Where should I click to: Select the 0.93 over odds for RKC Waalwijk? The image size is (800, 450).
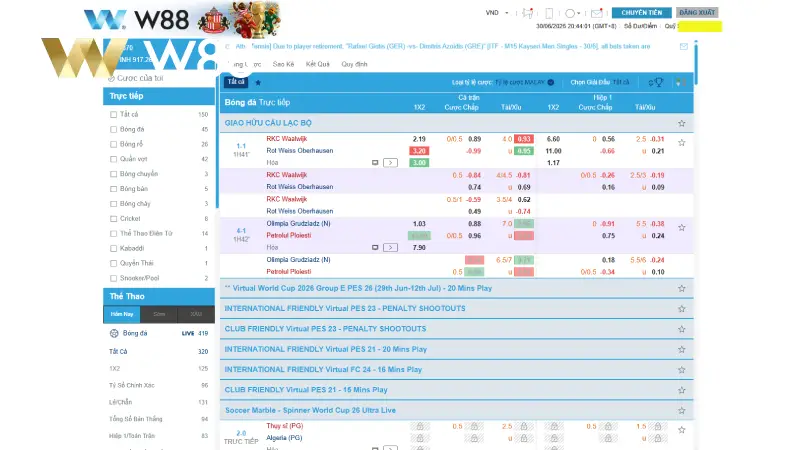point(523,139)
